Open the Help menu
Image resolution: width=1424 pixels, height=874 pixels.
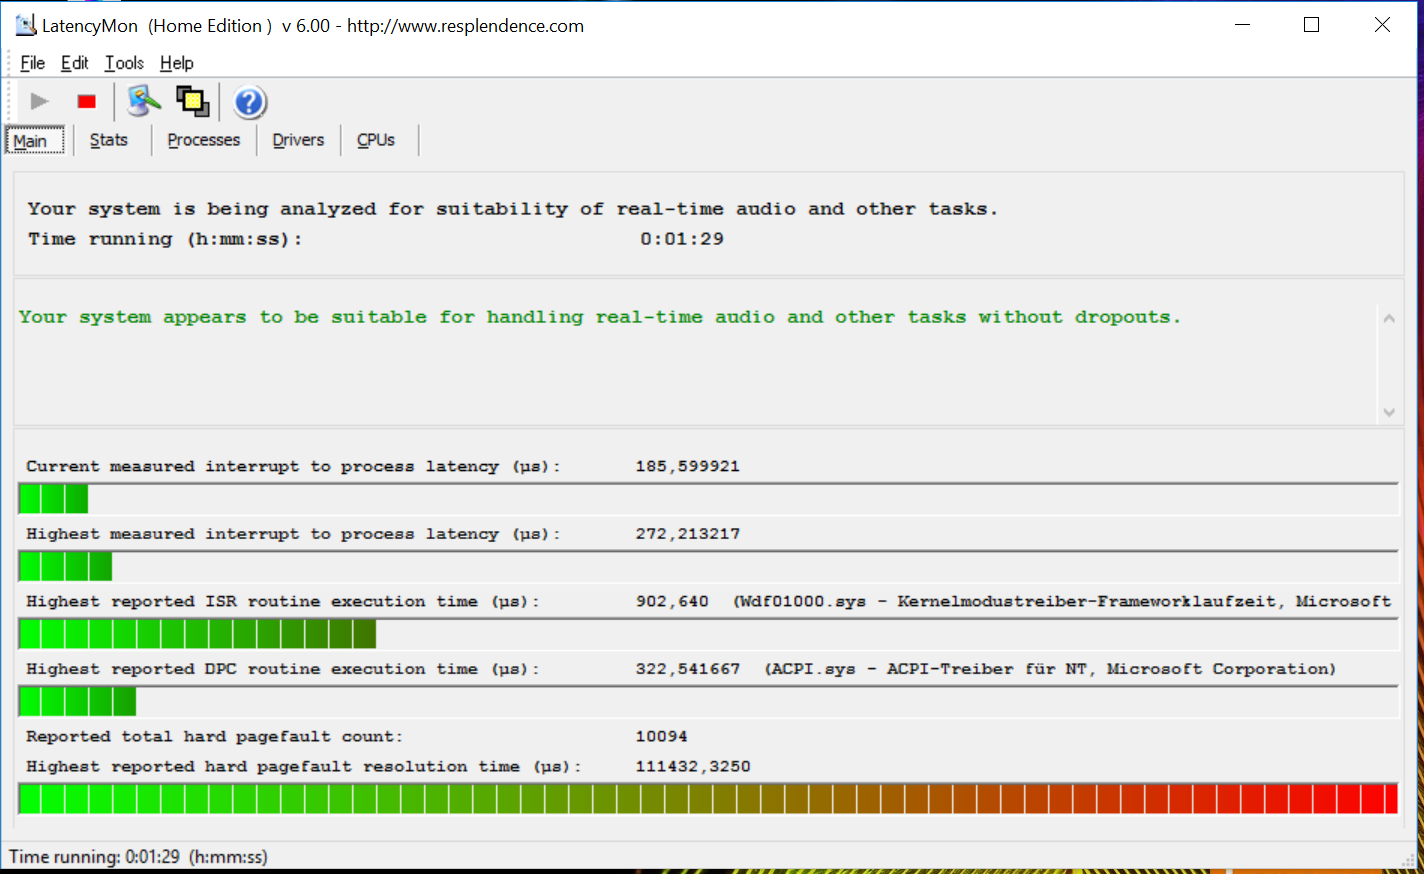pyautogui.click(x=176, y=63)
